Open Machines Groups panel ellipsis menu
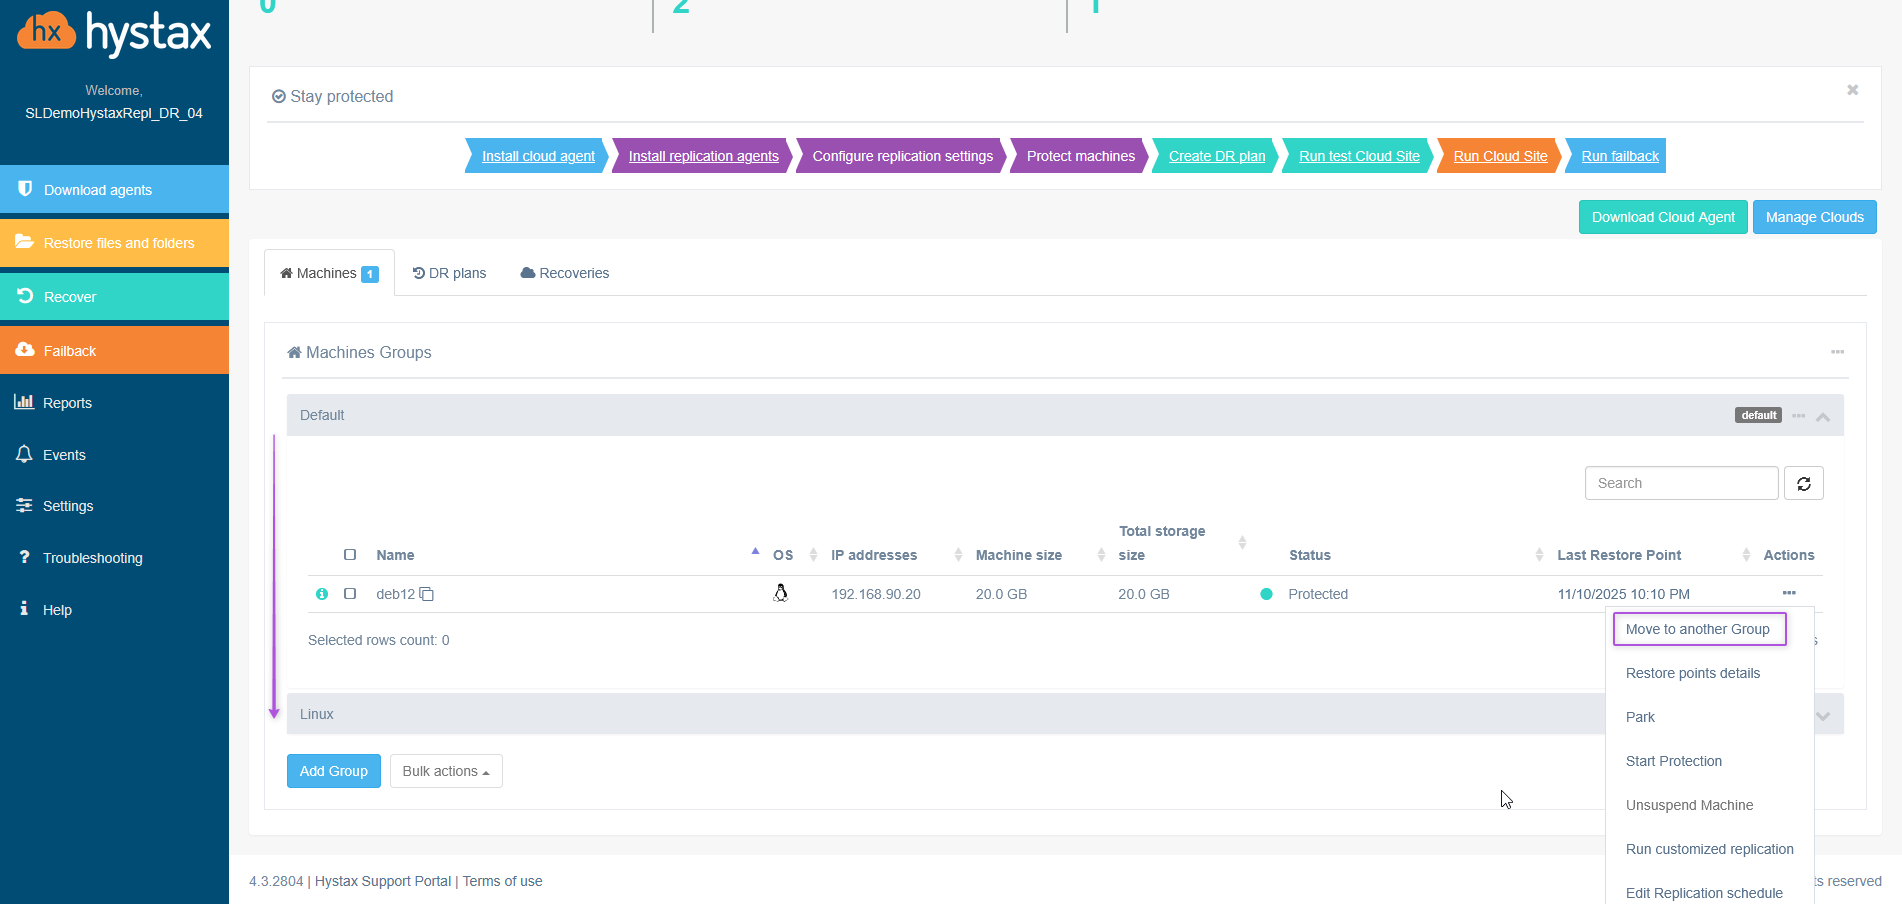This screenshot has height=904, width=1902. point(1837,352)
